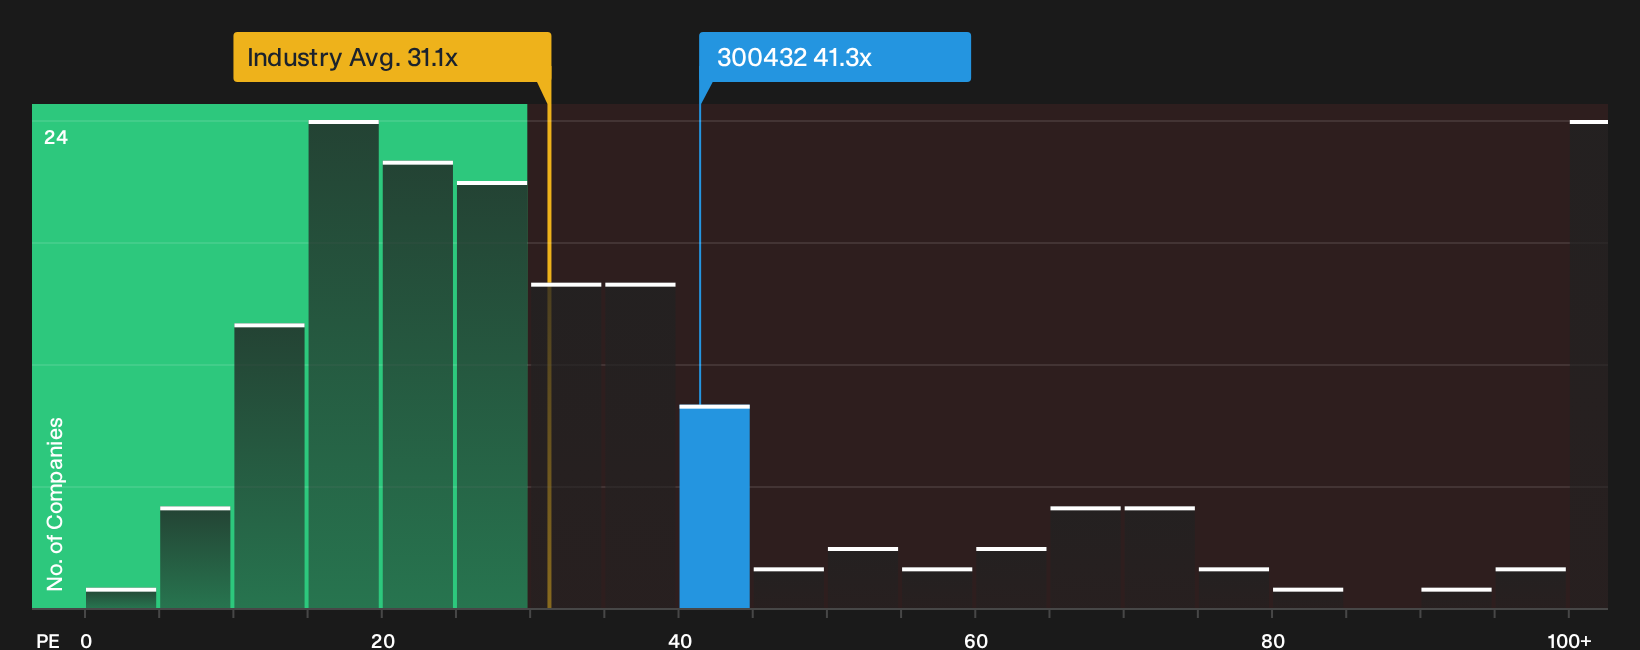This screenshot has width=1640, height=650.
Task: Select the tallest green bar, PE 15–20
Action: [x=344, y=364]
